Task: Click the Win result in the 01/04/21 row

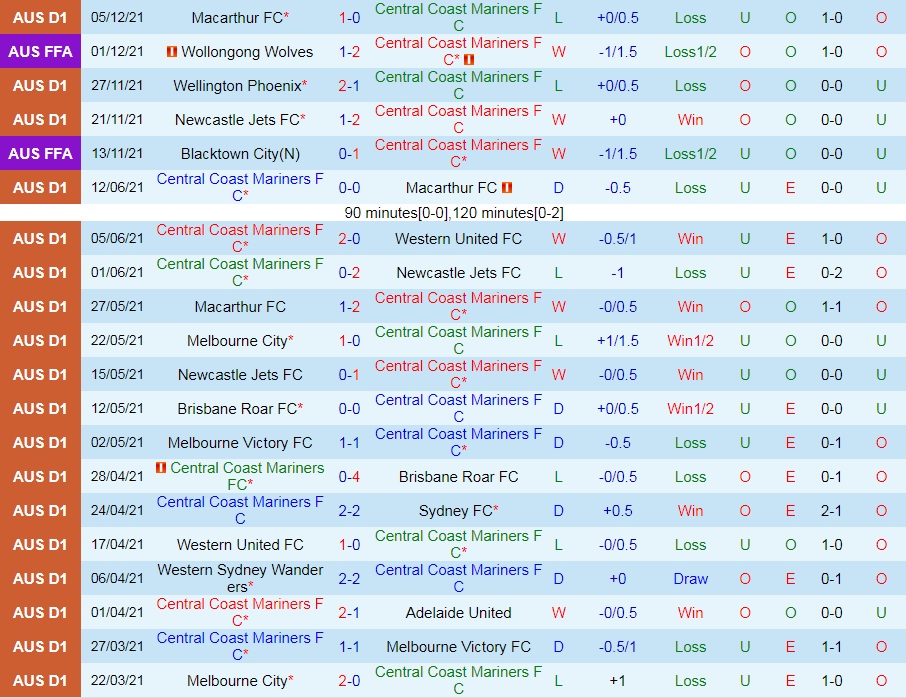Action: click(690, 612)
